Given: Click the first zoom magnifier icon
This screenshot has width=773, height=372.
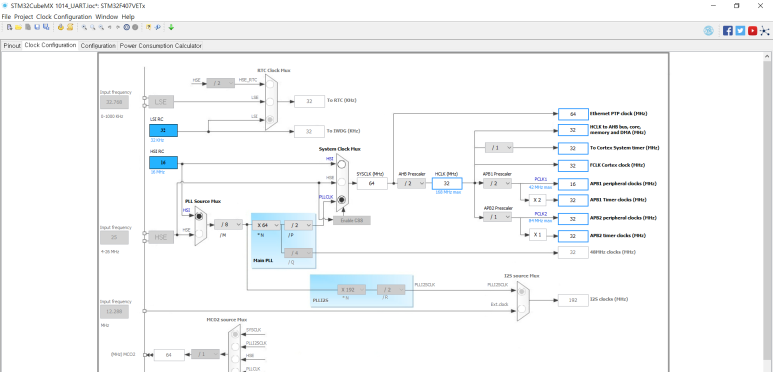Looking at the screenshot, I should coord(84,28).
